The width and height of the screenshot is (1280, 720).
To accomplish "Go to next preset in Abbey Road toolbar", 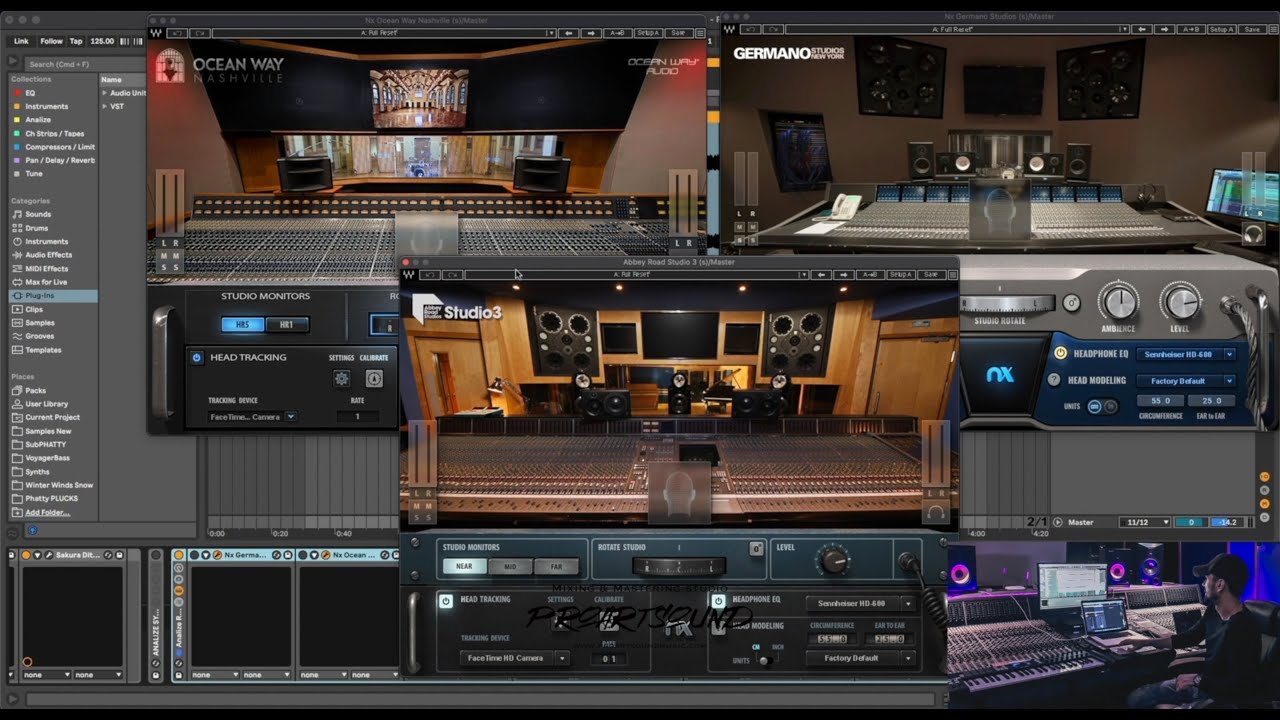I will point(843,274).
